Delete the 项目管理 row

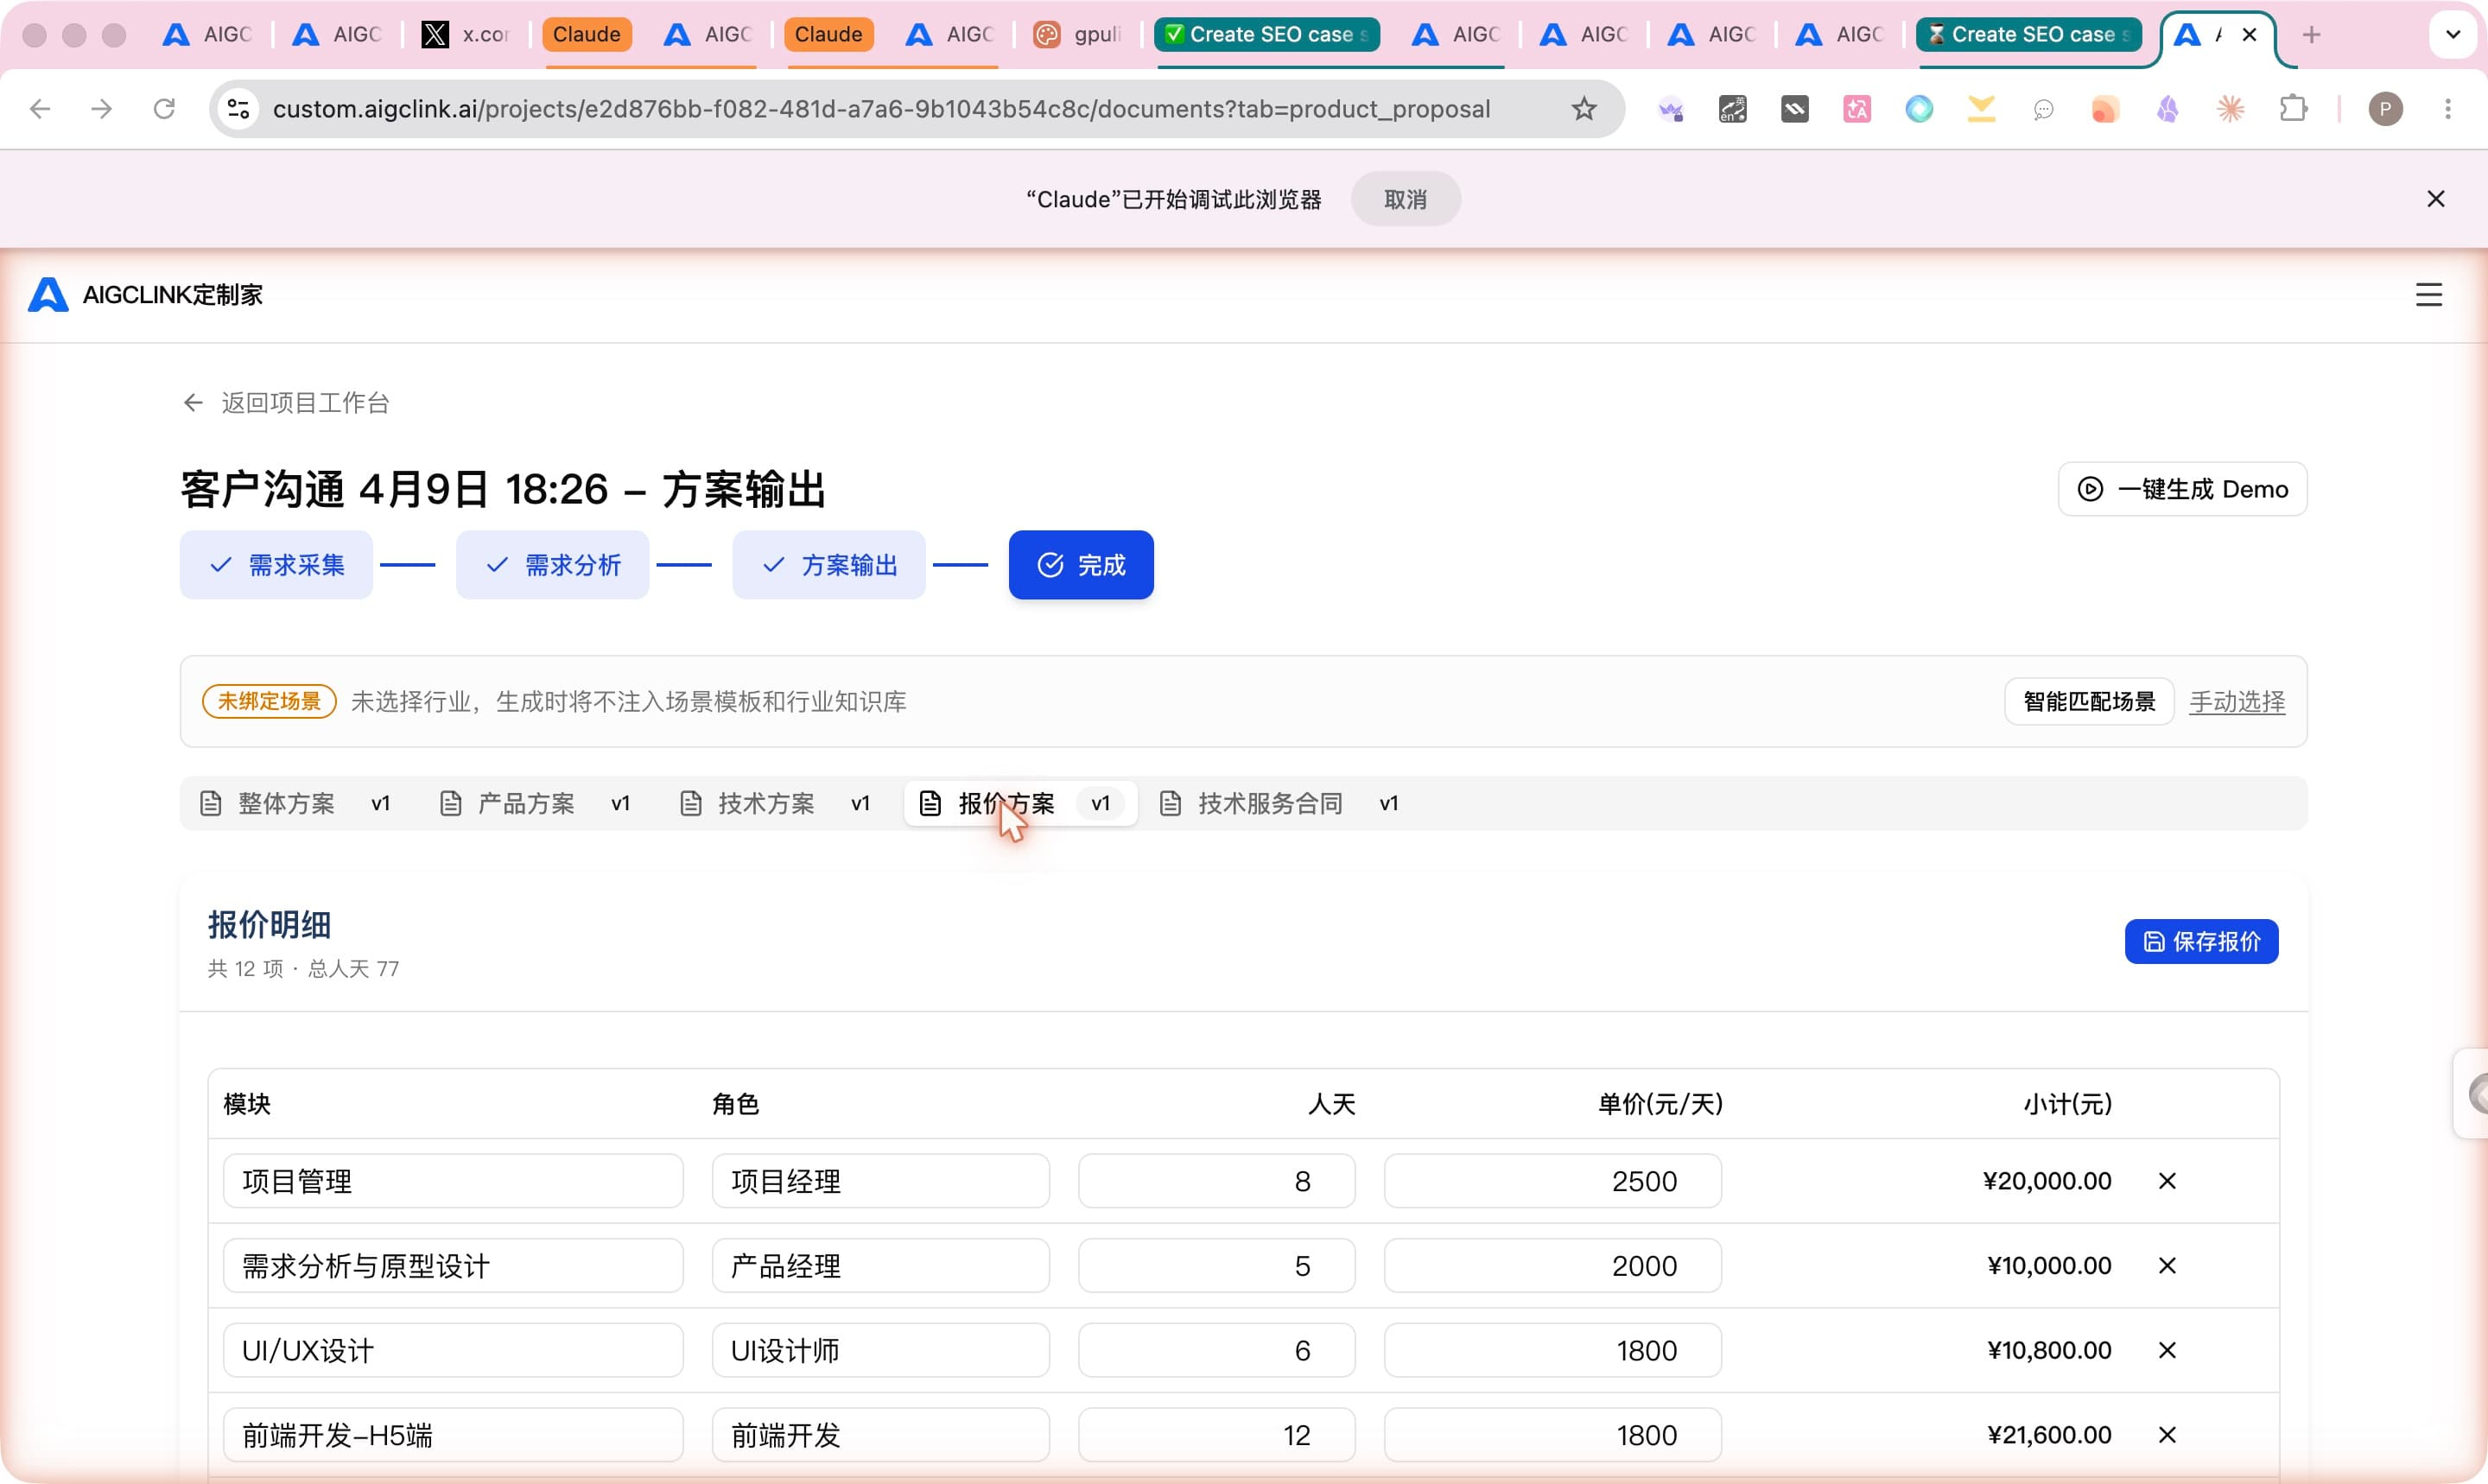[2166, 1181]
